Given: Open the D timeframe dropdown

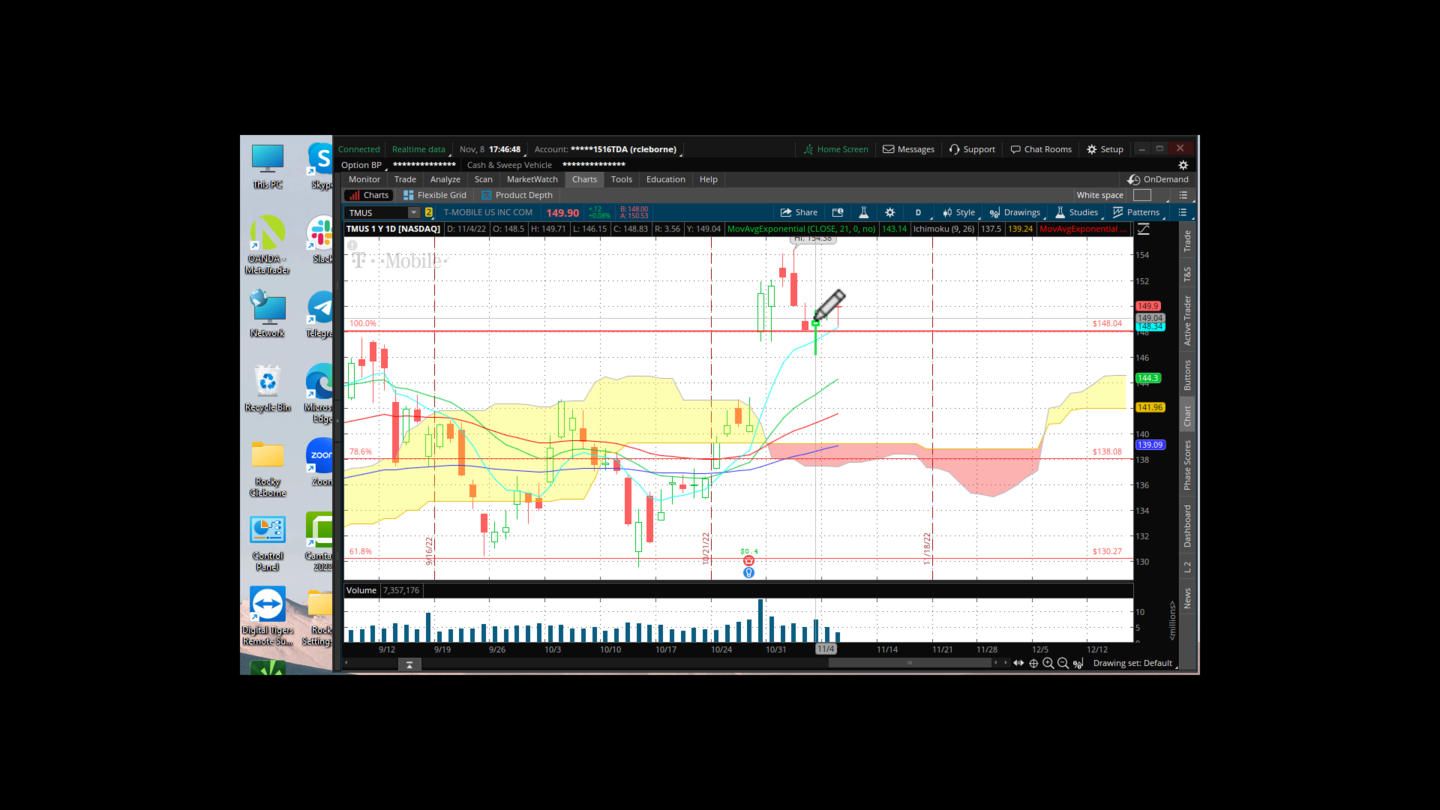Looking at the screenshot, I should [x=918, y=212].
